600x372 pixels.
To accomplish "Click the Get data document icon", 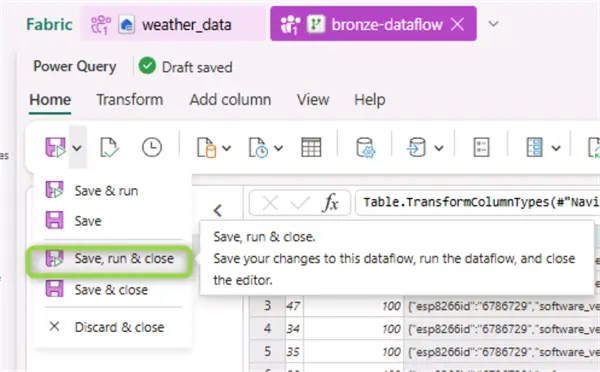I will (207, 148).
